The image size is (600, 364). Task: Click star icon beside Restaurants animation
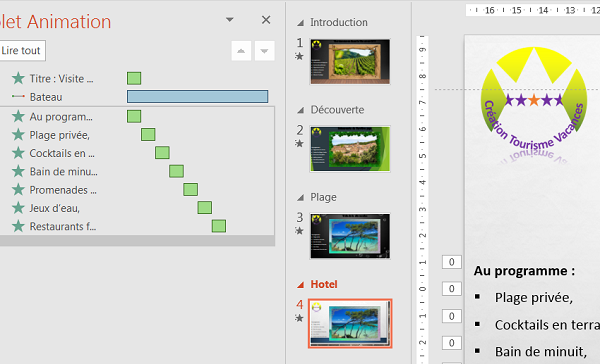pos(18,226)
